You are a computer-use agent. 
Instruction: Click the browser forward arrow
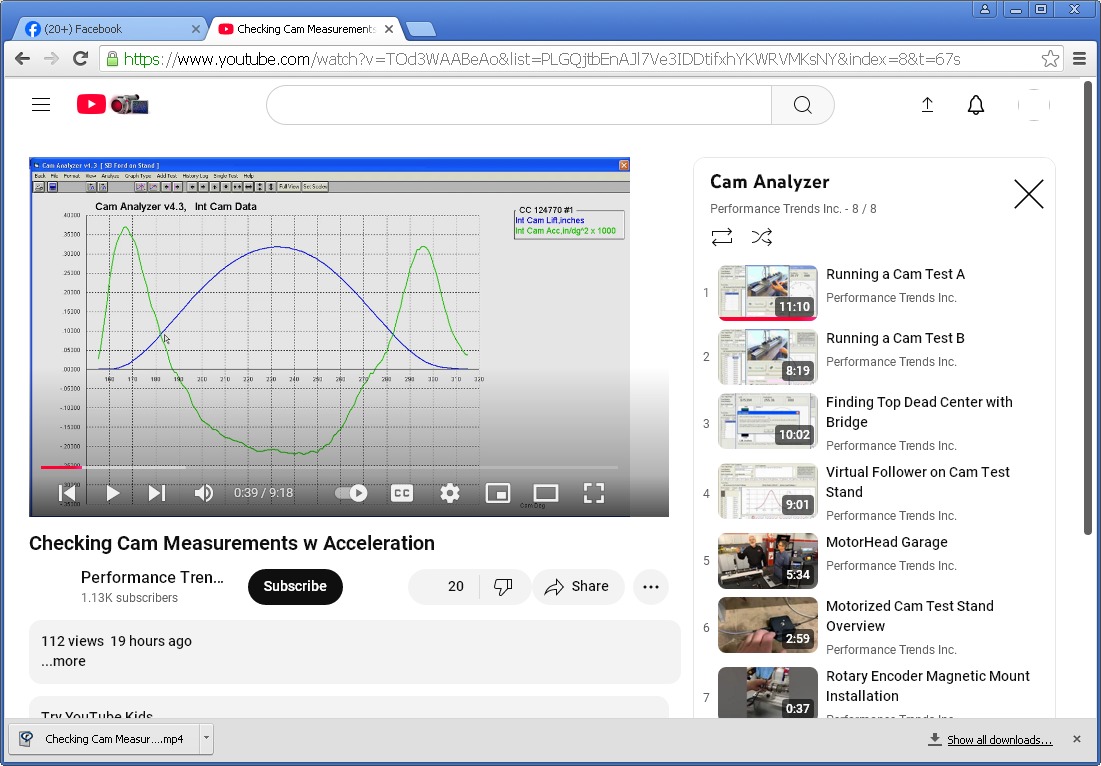coord(51,59)
